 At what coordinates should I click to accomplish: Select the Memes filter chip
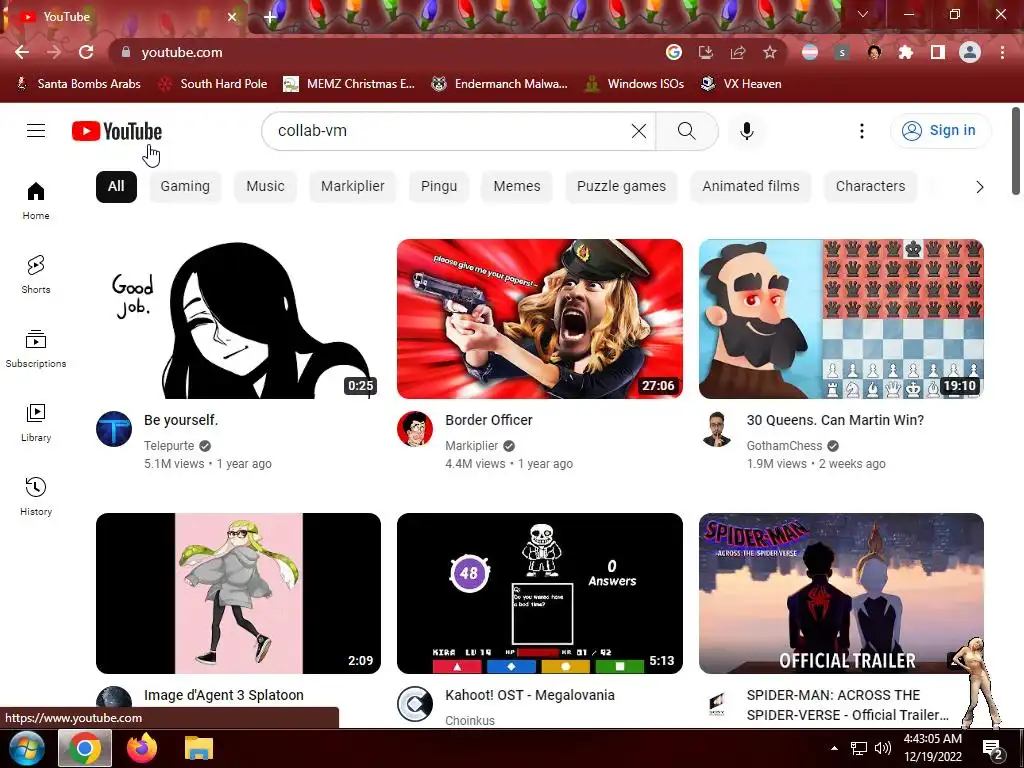(x=517, y=186)
